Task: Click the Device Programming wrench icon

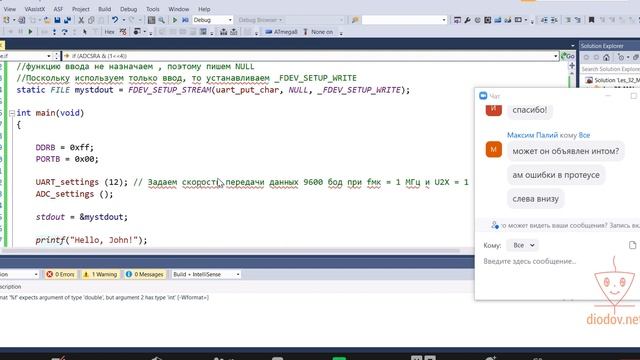Action: [x=467, y=20]
